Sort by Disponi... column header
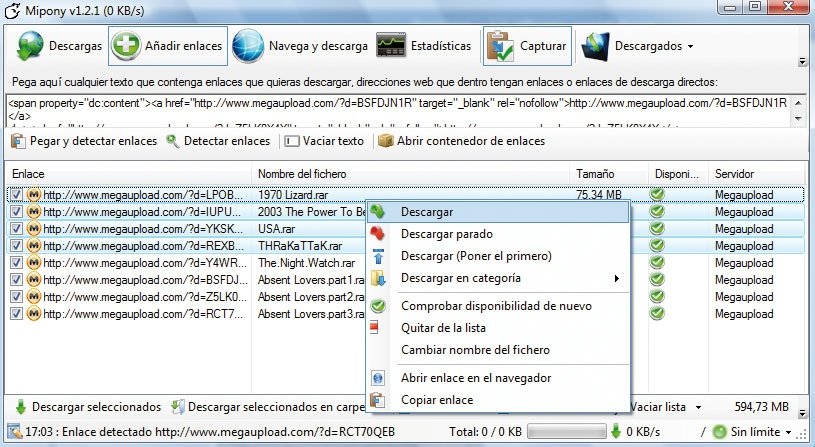 click(x=679, y=174)
